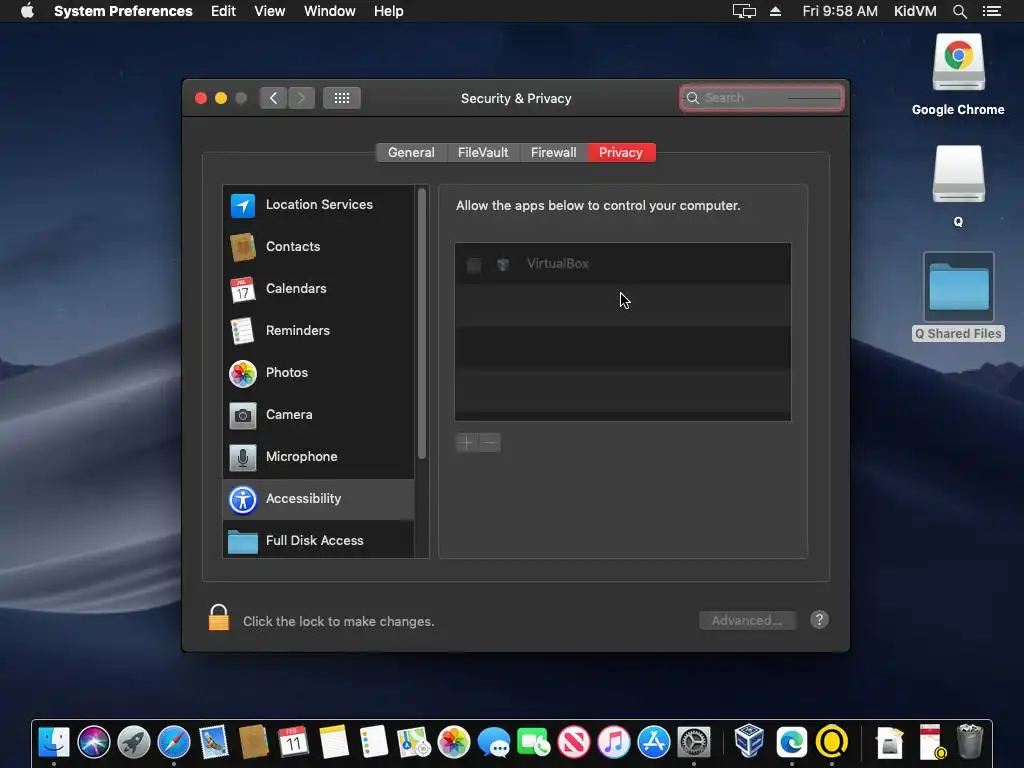Click the clock showing Fri 9:58 AM

pyautogui.click(x=839, y=11)
